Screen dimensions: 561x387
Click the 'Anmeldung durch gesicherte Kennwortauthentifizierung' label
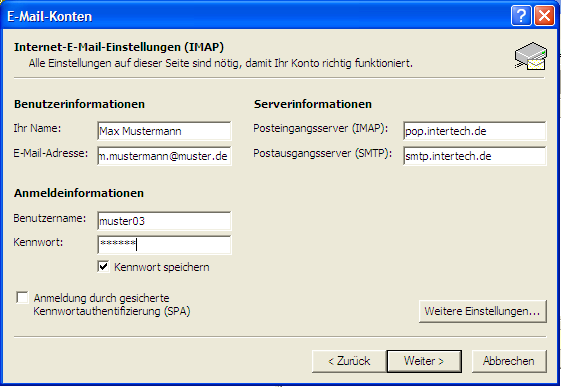[112, 304]
